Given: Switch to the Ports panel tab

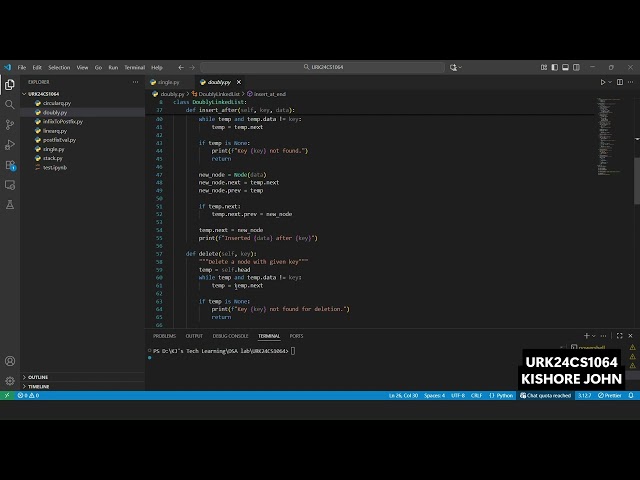Looking at the screenshot, I should click(296, 336).
